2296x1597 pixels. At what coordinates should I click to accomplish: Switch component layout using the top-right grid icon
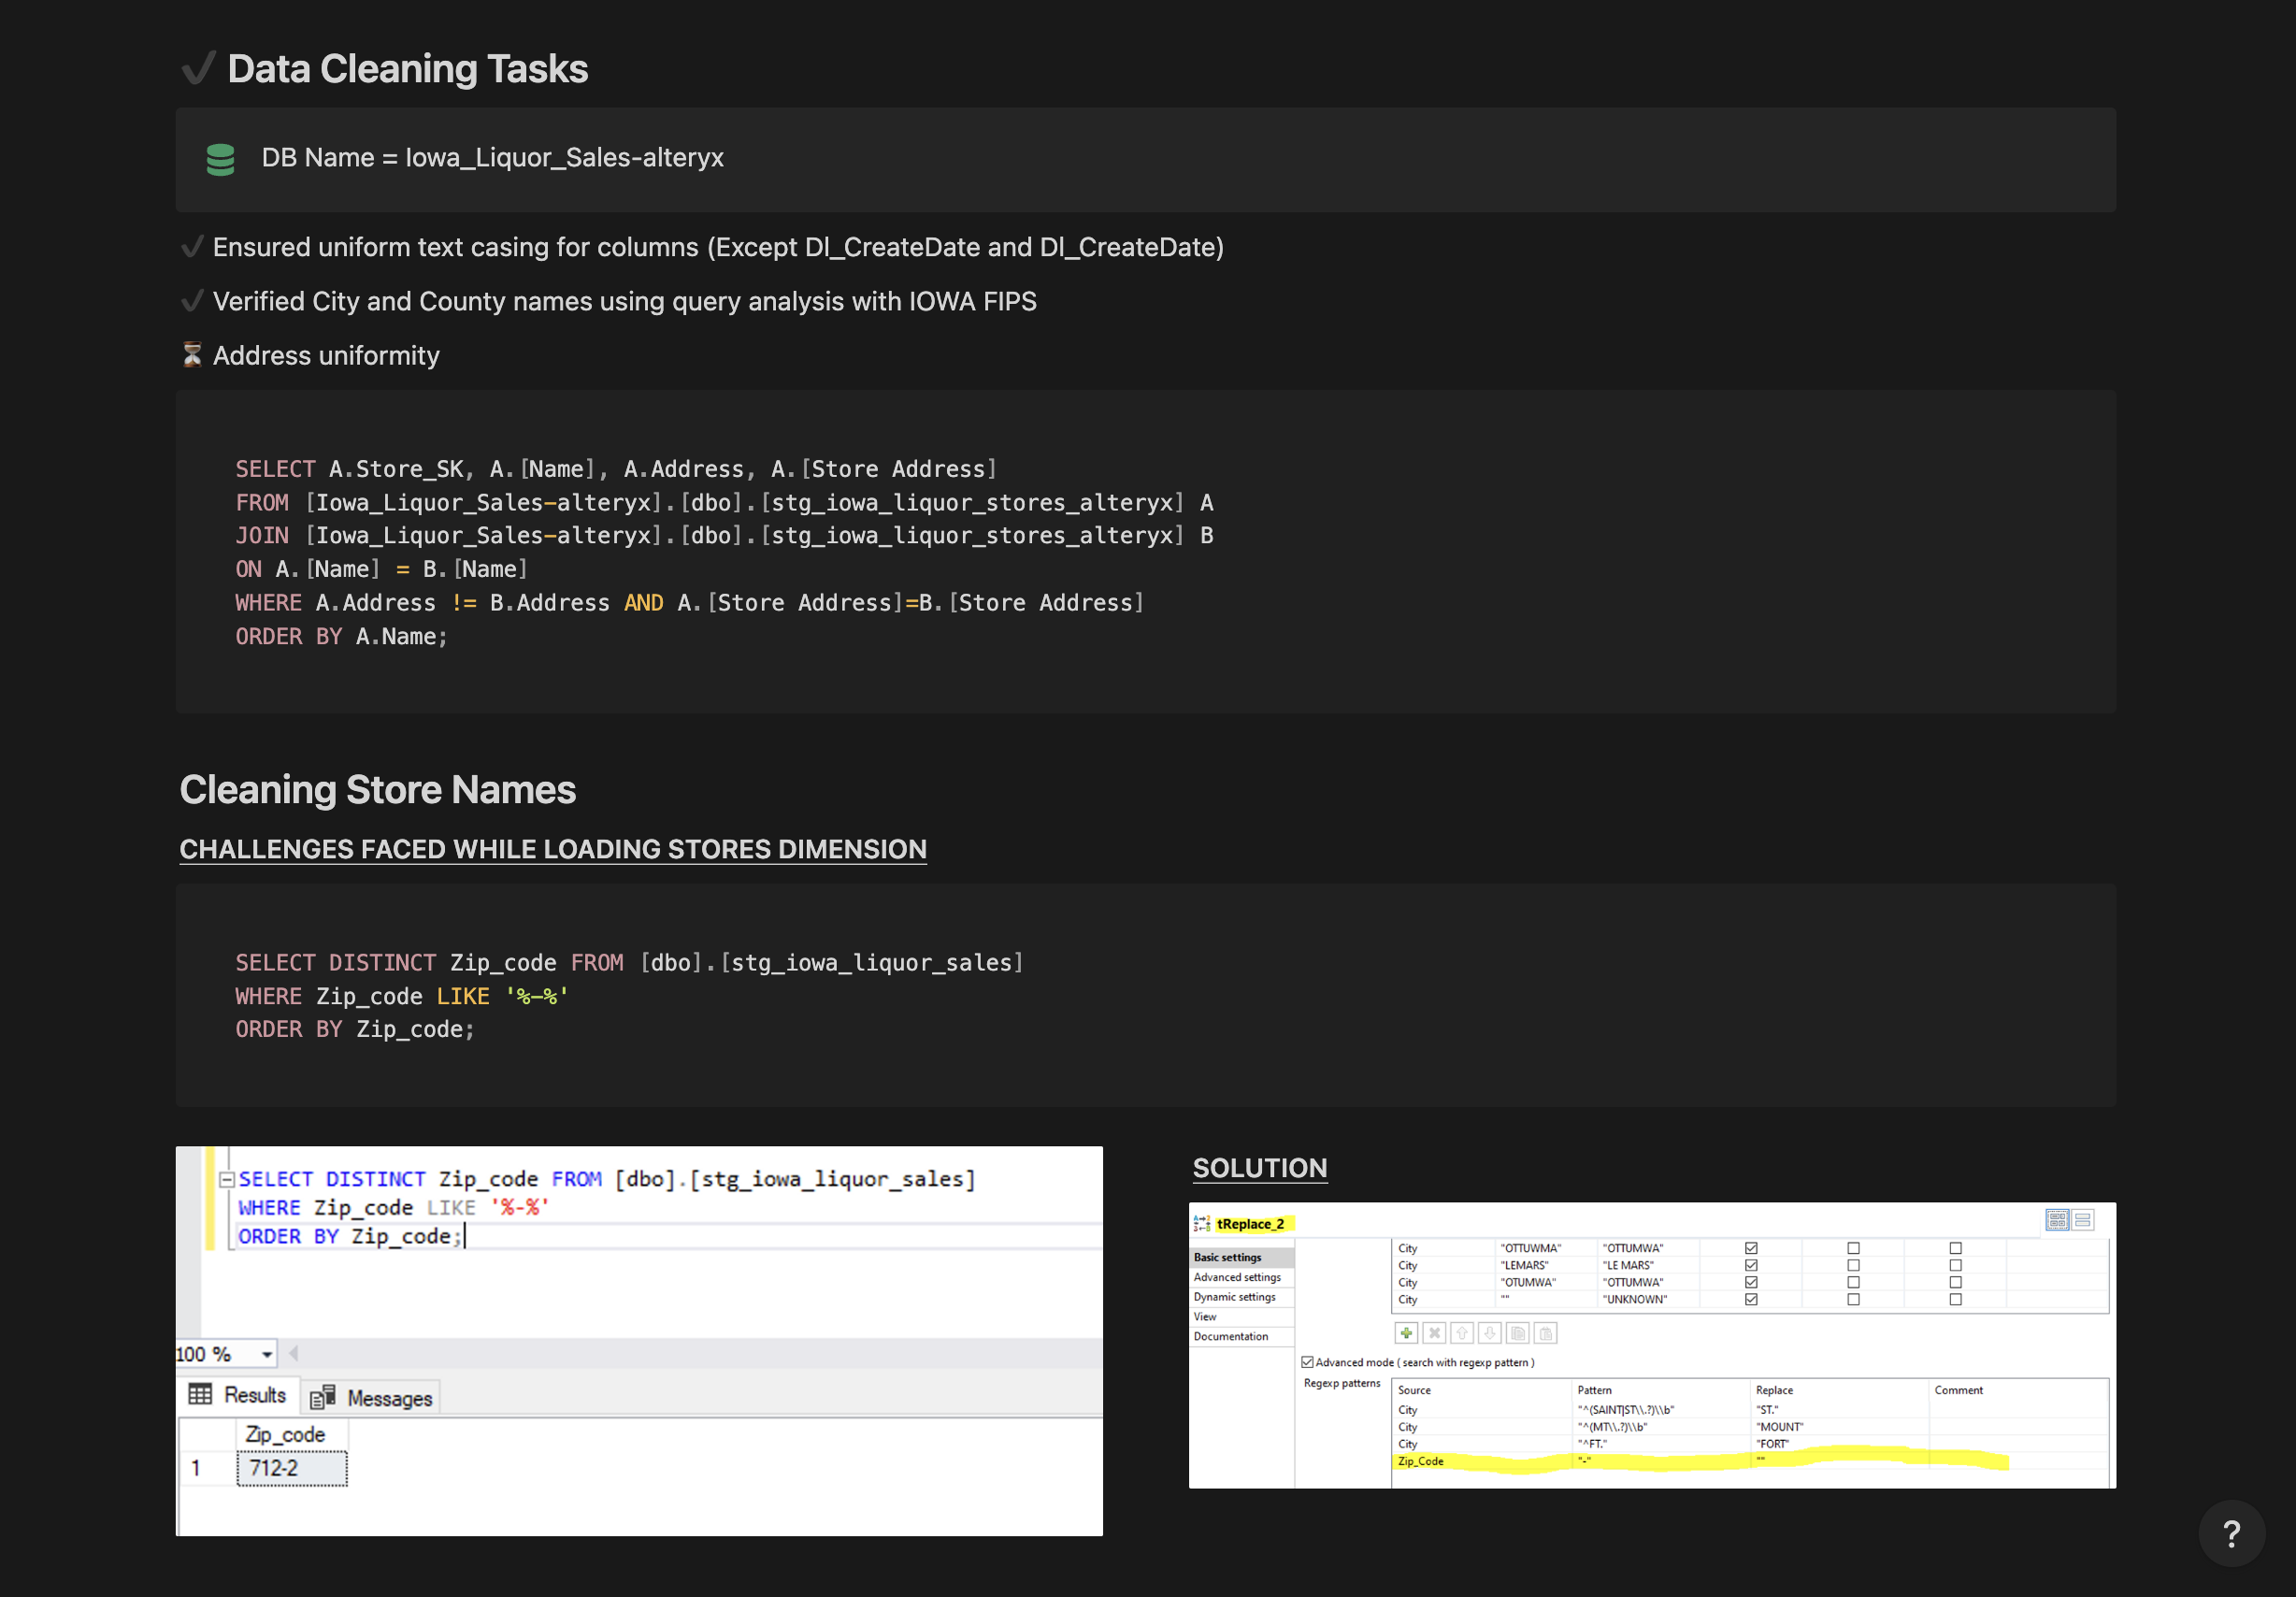2057,1221
